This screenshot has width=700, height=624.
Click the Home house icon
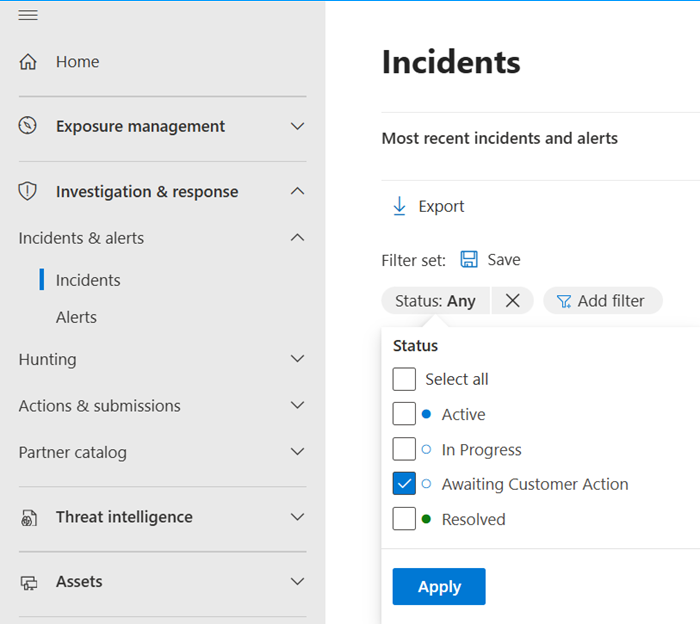tap(28, 62)
